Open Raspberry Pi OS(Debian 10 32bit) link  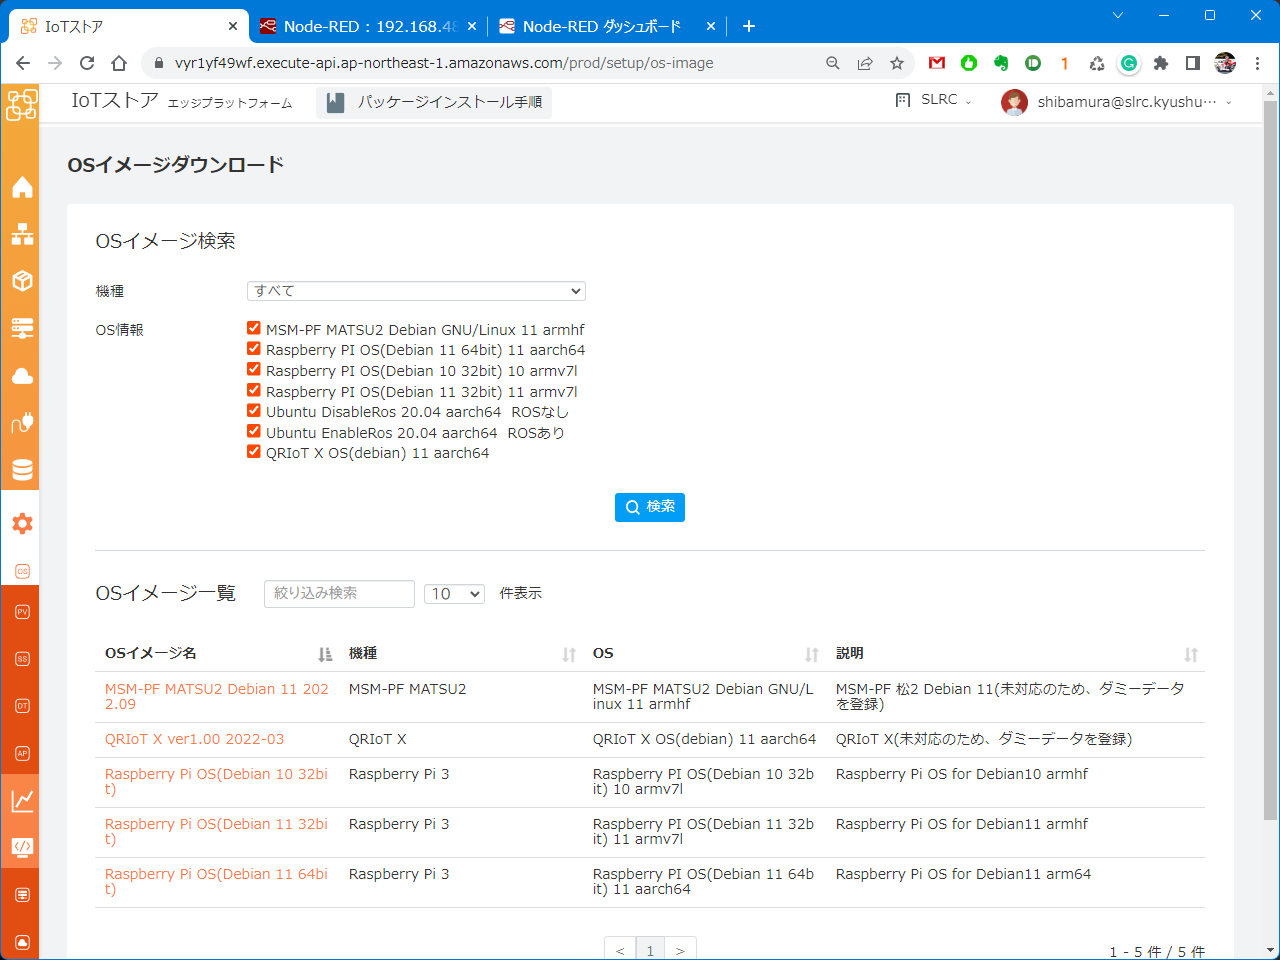point(217,781)
